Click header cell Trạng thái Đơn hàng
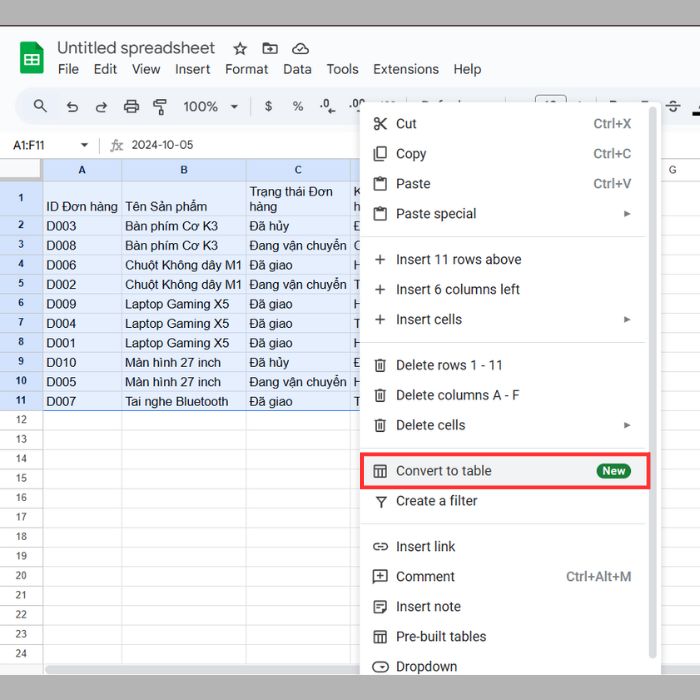This screenshot has height=700, width=700. [298, 198]
